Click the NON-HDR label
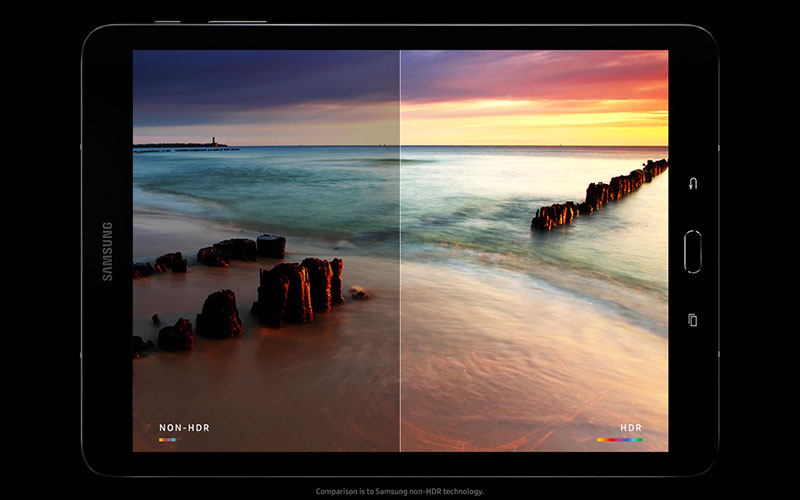 coord(184,428)
